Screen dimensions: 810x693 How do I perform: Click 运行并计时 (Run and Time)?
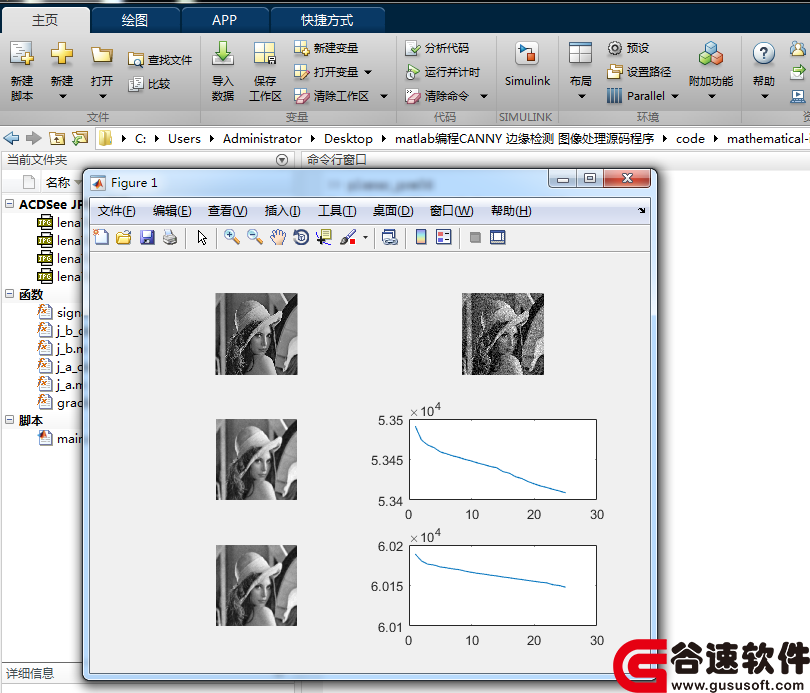[443, 72]
